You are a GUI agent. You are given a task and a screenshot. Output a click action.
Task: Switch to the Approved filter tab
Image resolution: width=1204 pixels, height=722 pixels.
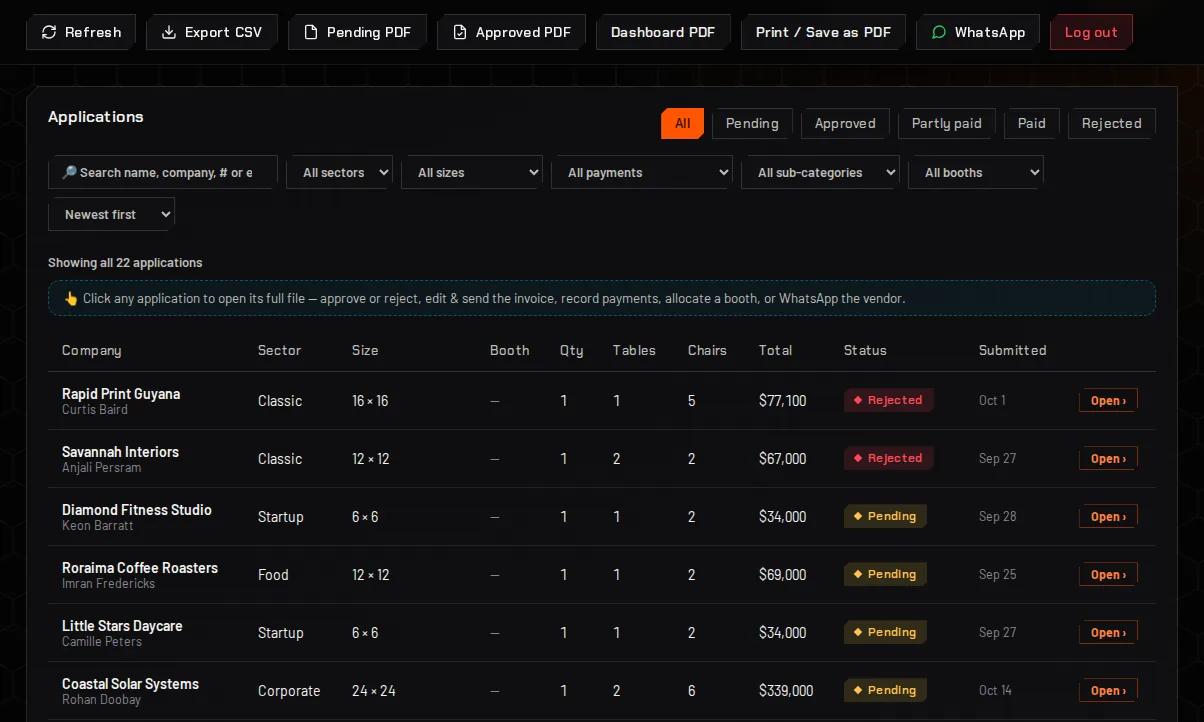point(845,123)
